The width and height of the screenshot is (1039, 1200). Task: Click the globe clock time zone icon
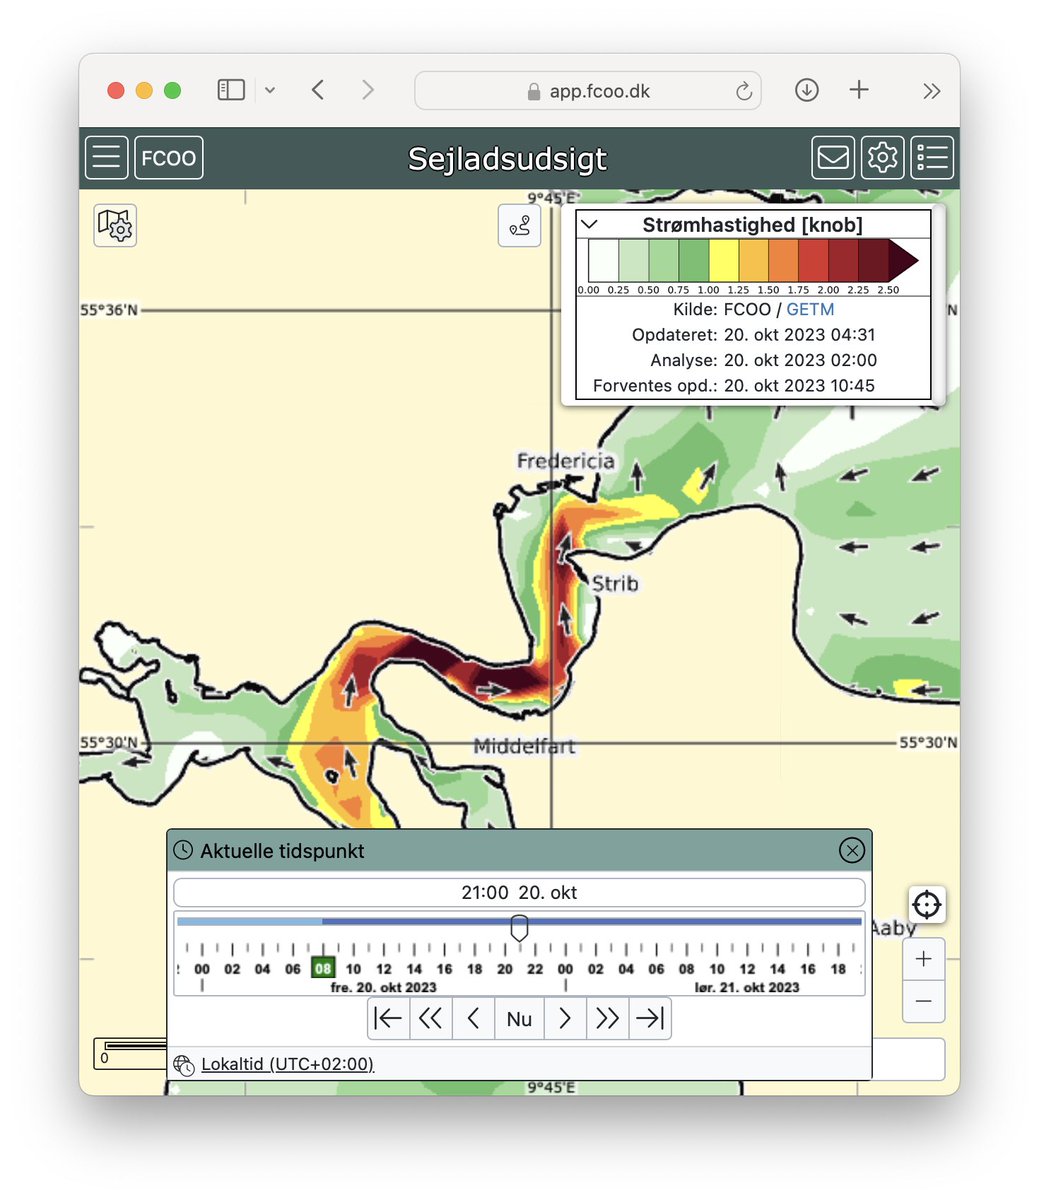[x=184, y=1065]
